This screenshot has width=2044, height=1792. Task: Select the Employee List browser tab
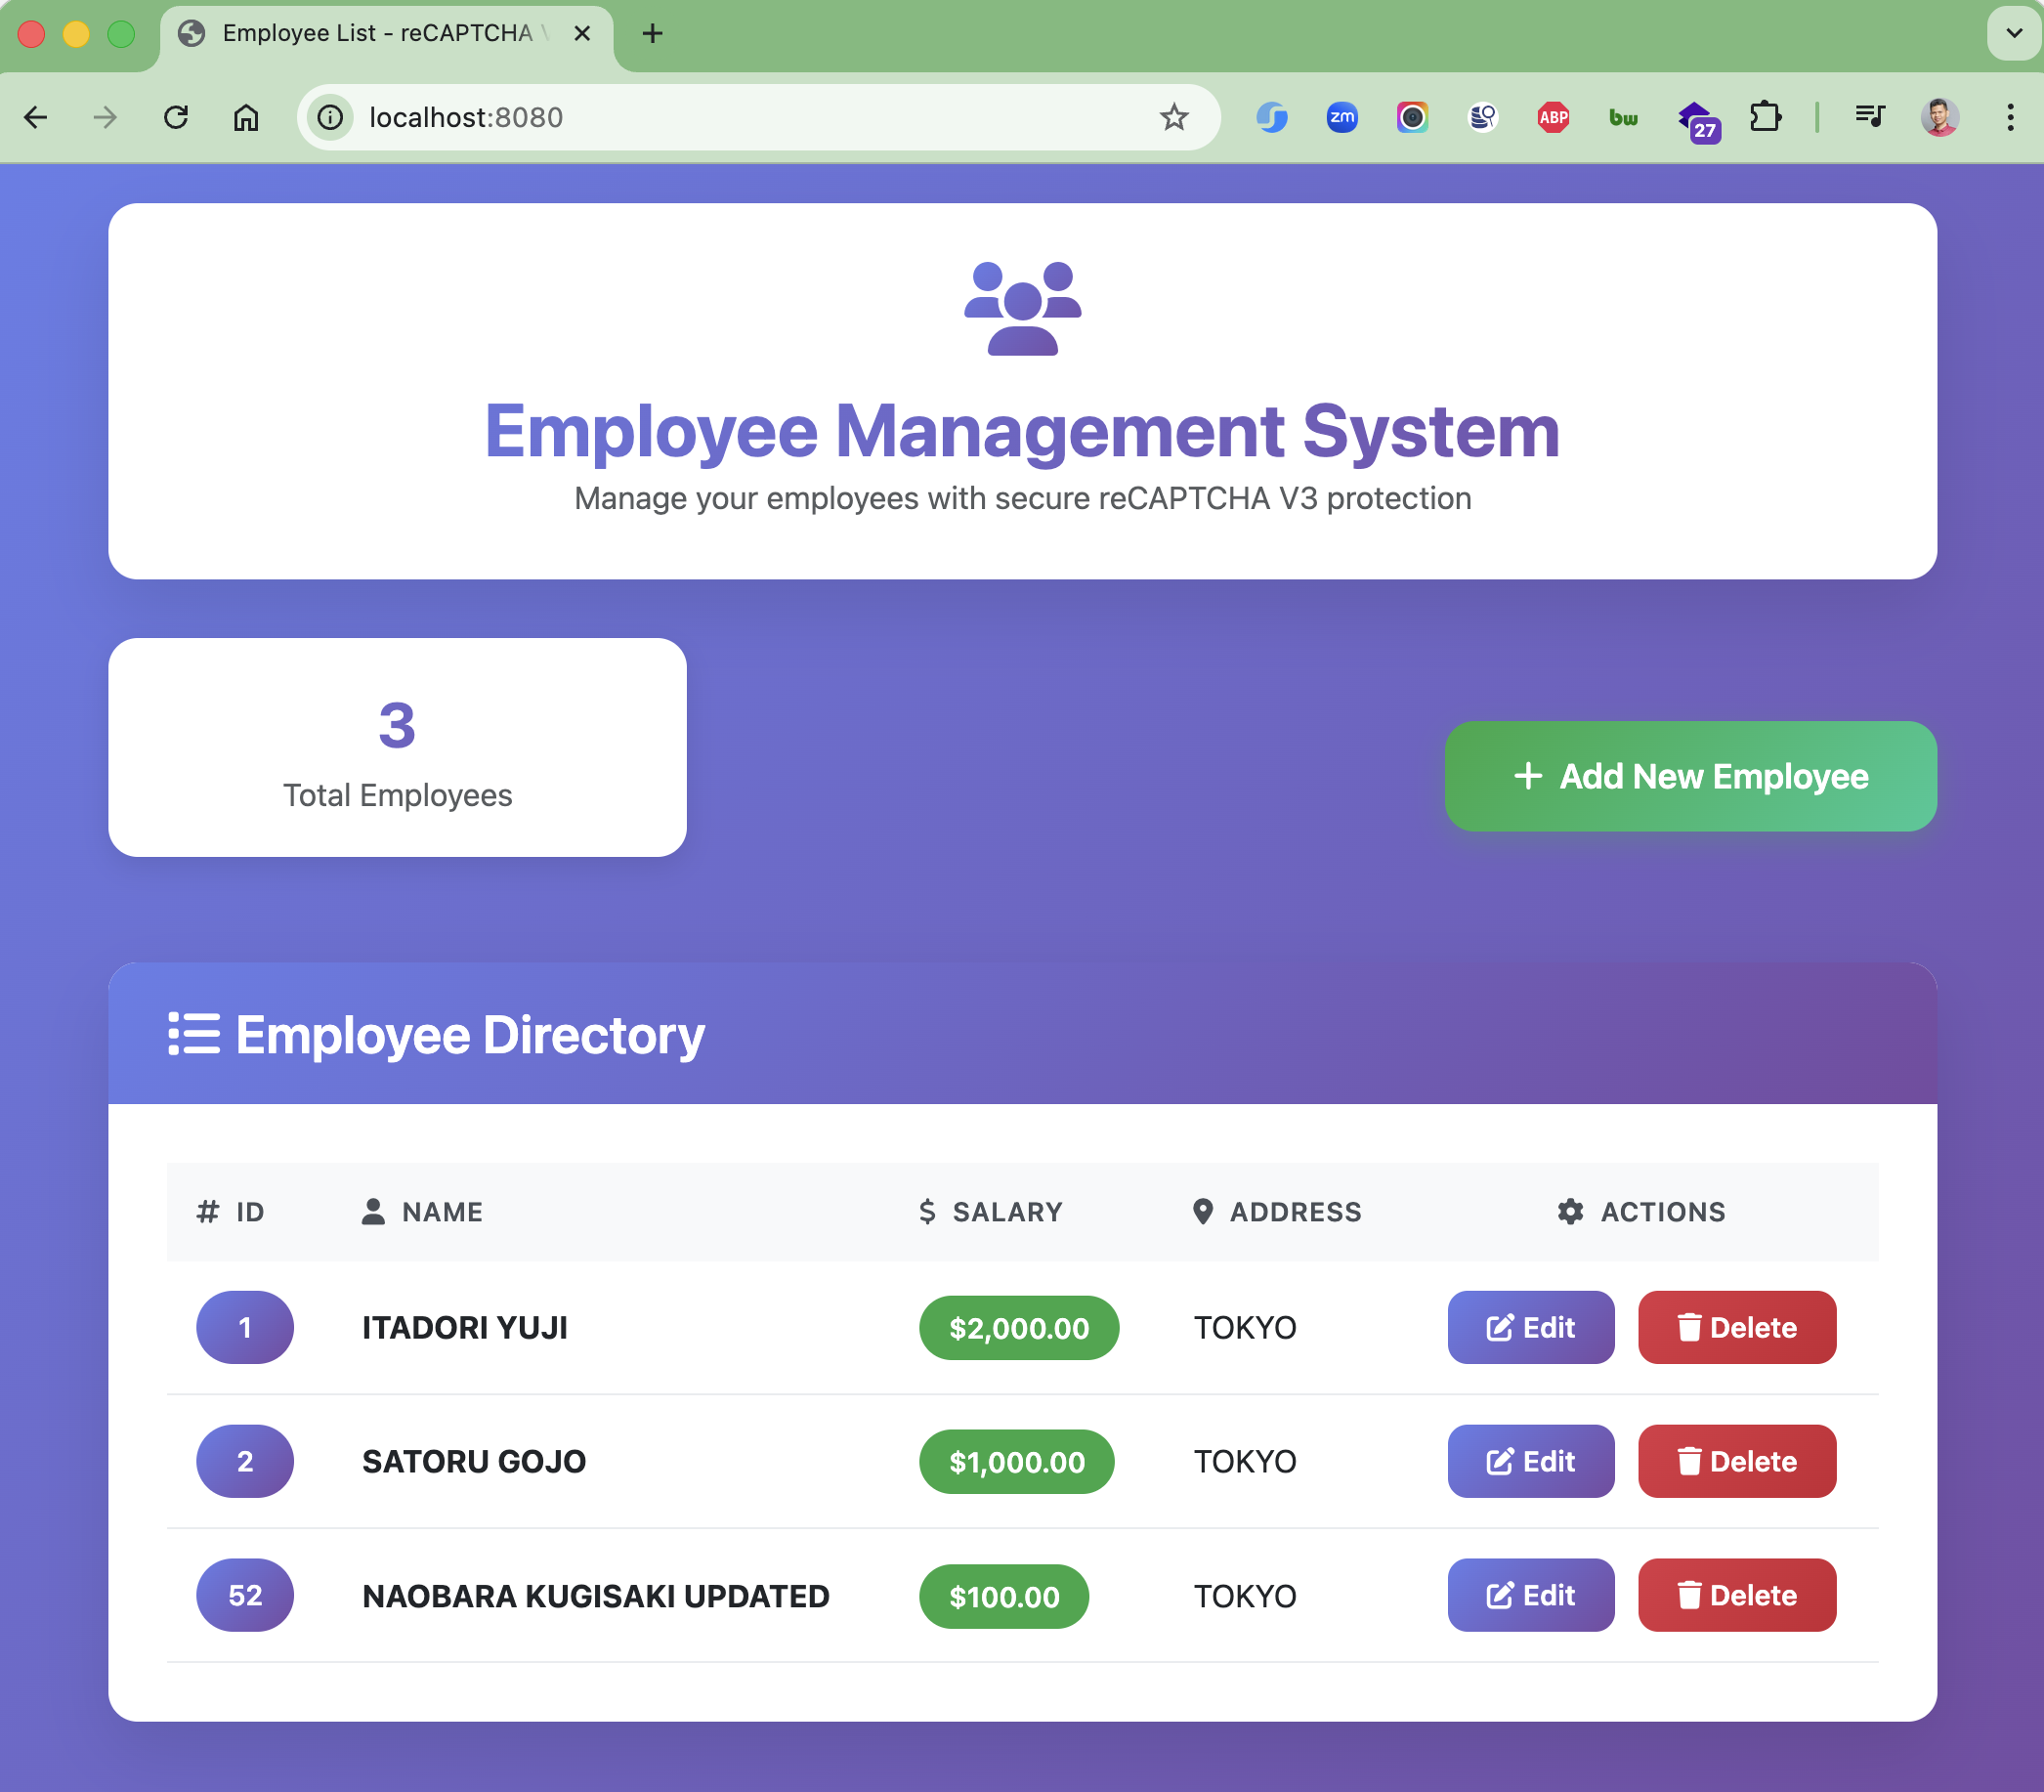coord(377,33)
